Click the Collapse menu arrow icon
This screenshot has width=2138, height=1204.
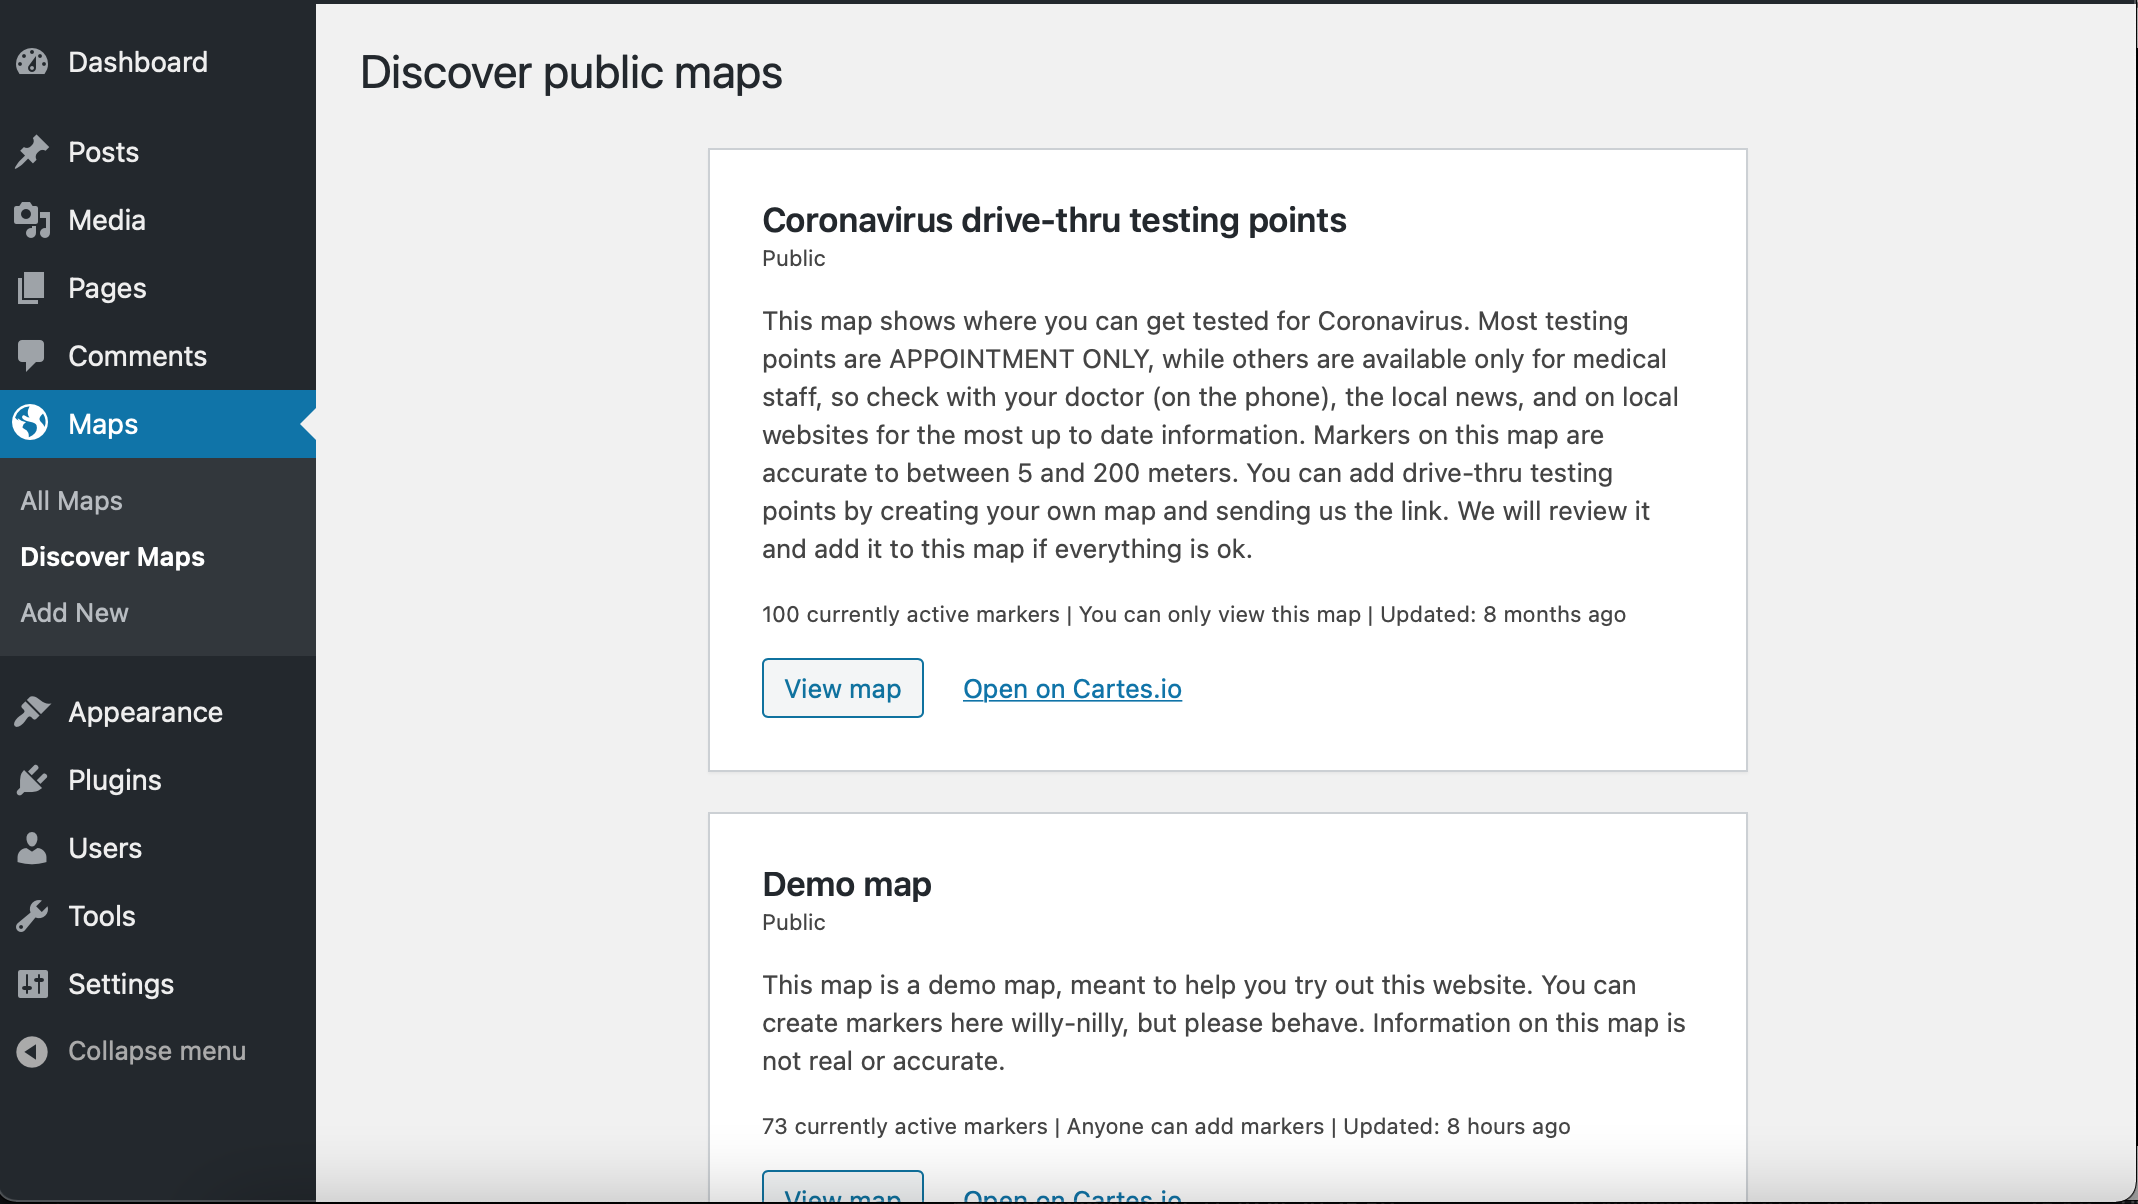point(32,1052)
